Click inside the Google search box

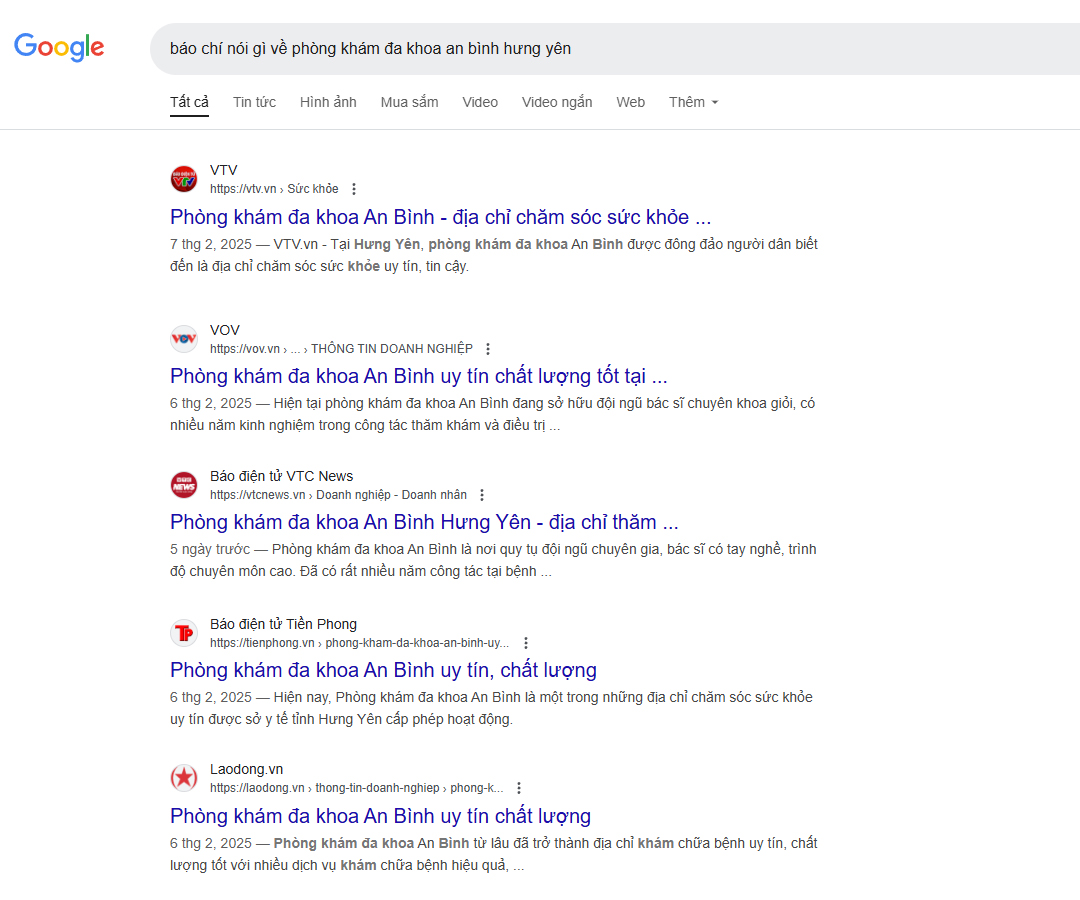(614, 49)
